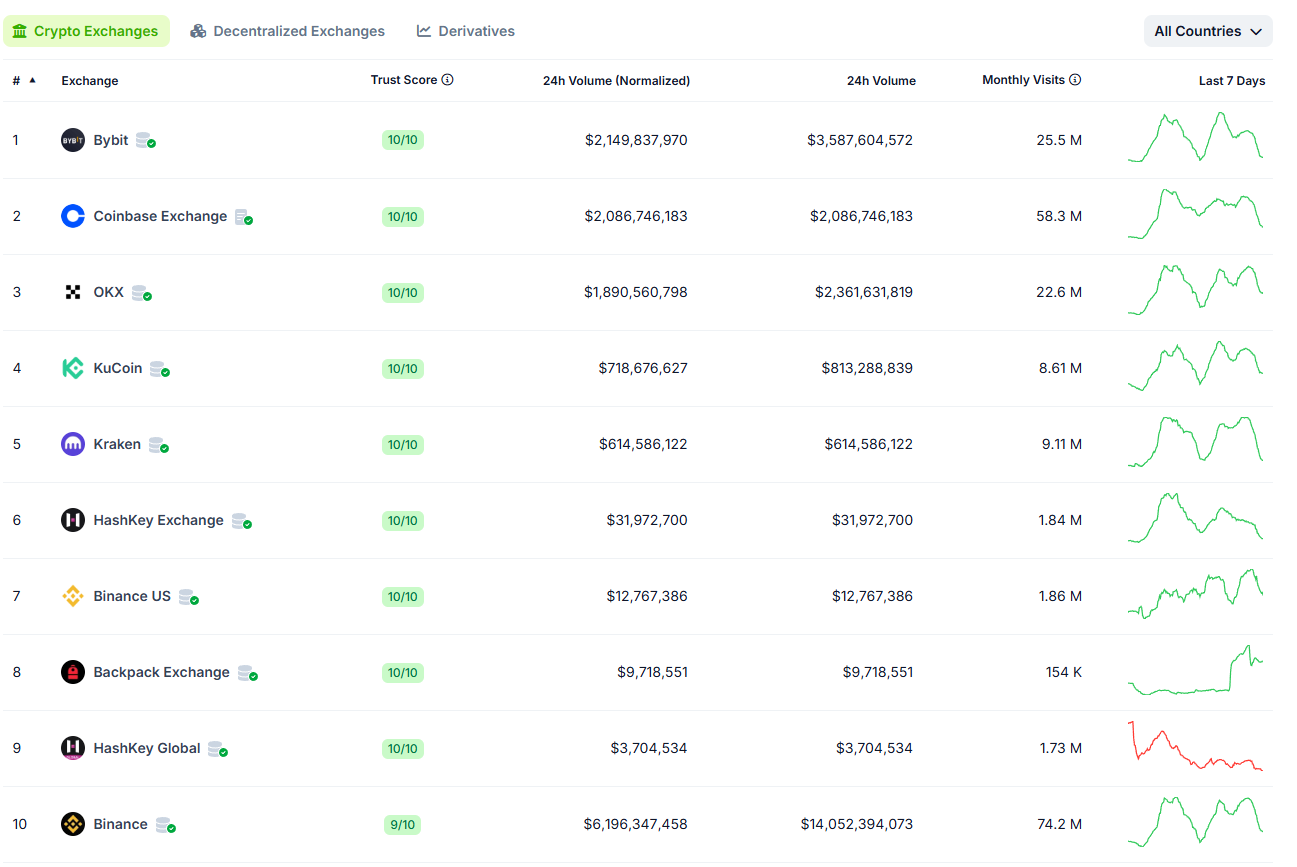Sort by the 24h Volume column header
This screenshot has height=867, width=1297.
point(881,81)
